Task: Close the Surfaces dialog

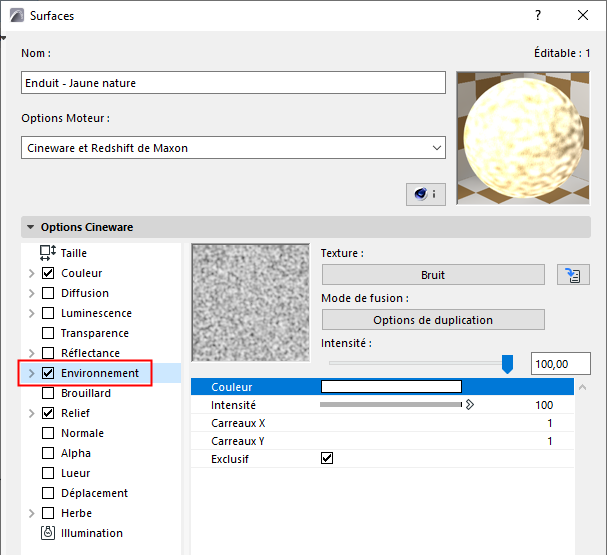Action: pos(583,15)
